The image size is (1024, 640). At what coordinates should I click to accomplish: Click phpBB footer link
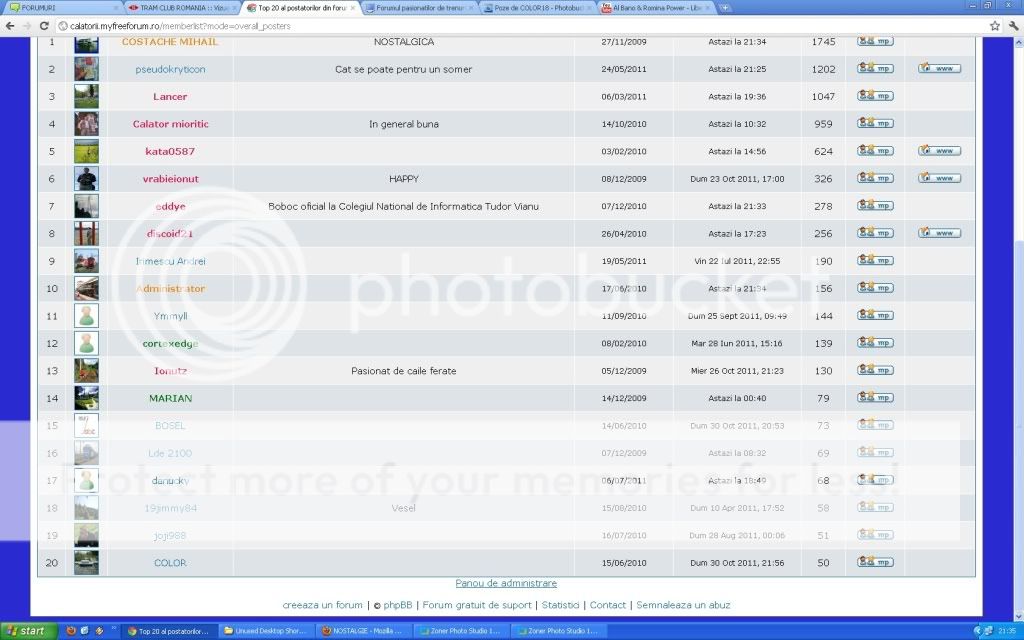[x=398, y=605]
